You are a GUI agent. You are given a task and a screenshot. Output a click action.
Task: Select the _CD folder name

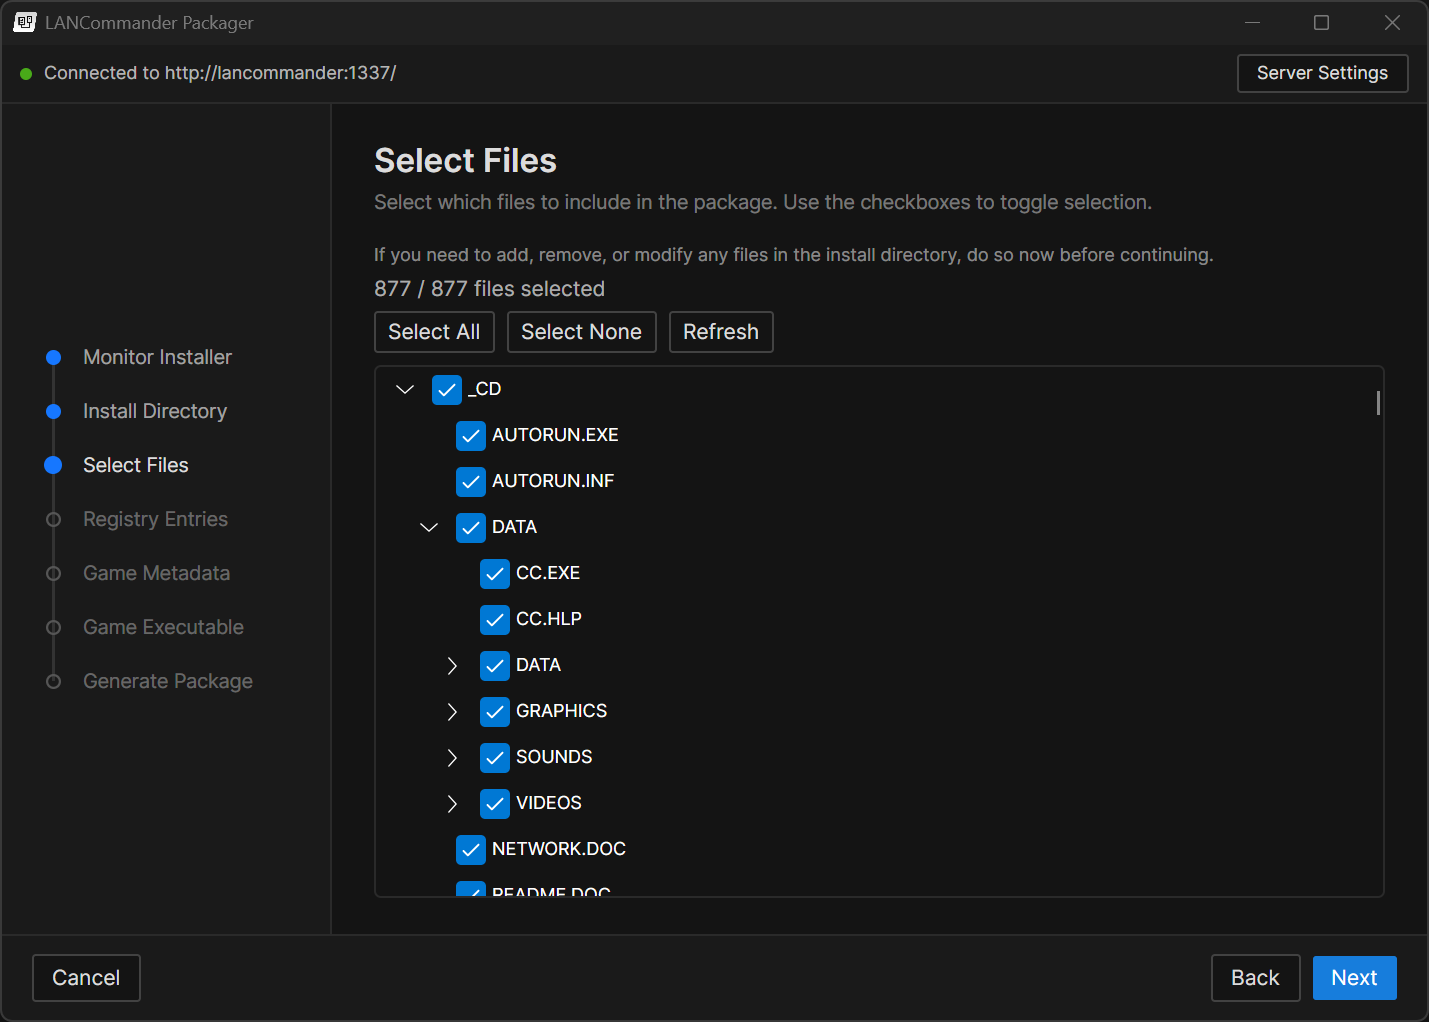point(484,389)
